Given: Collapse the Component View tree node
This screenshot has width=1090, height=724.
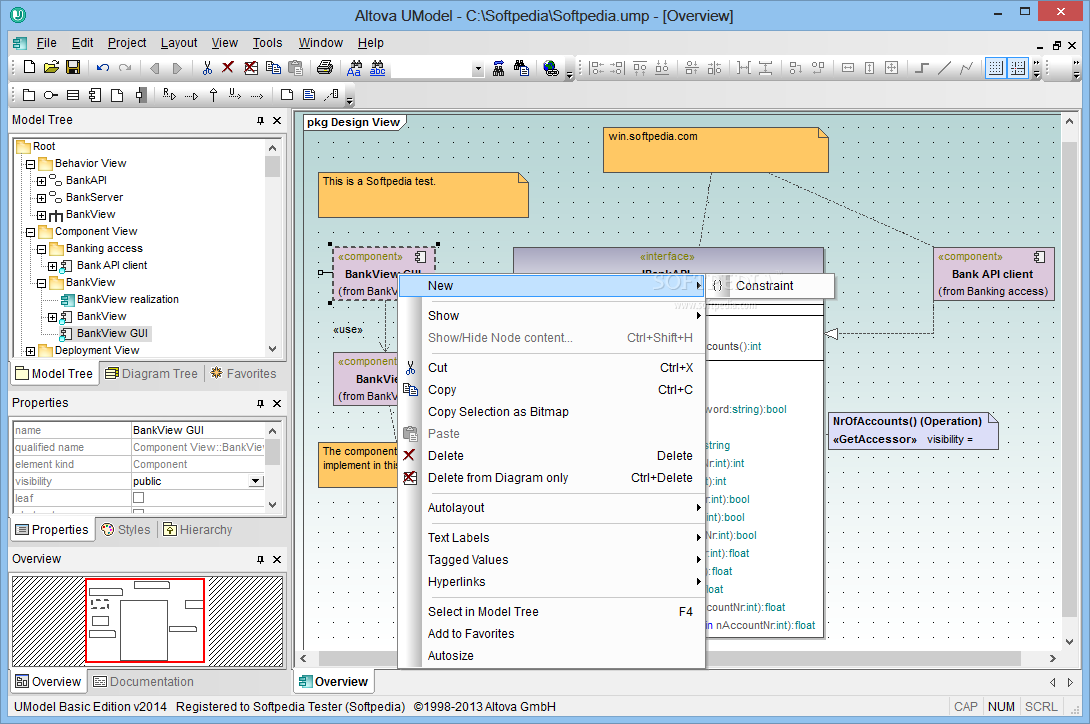Looking at the screenshot, I should coord(31,232).
